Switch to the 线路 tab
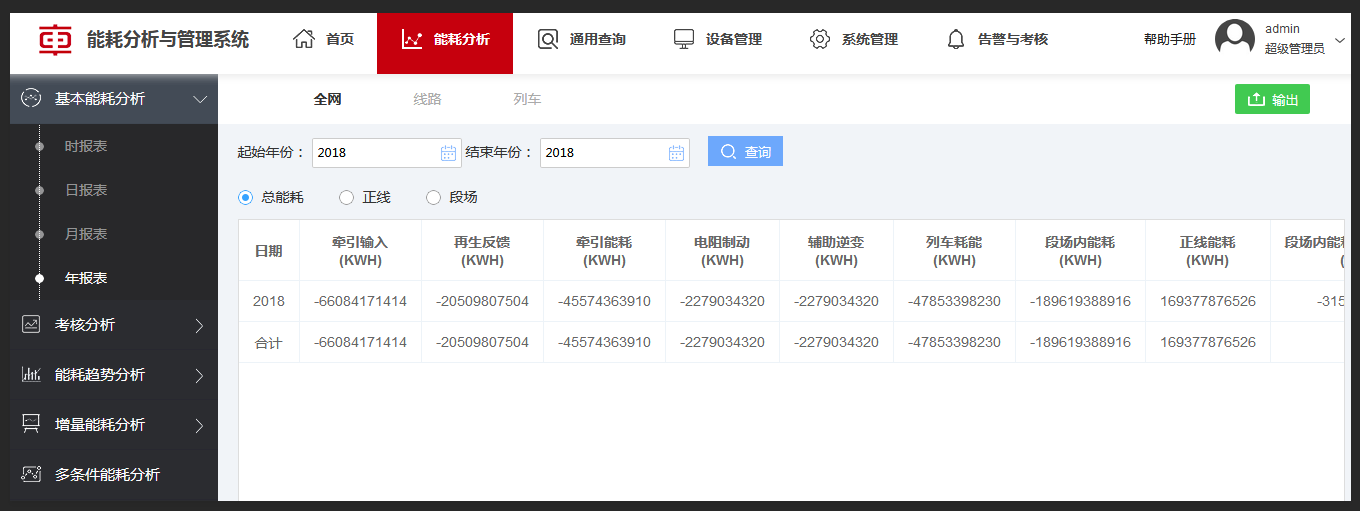Image resolution: width=1360 pixels, height=511 pixels. [427, 99]
